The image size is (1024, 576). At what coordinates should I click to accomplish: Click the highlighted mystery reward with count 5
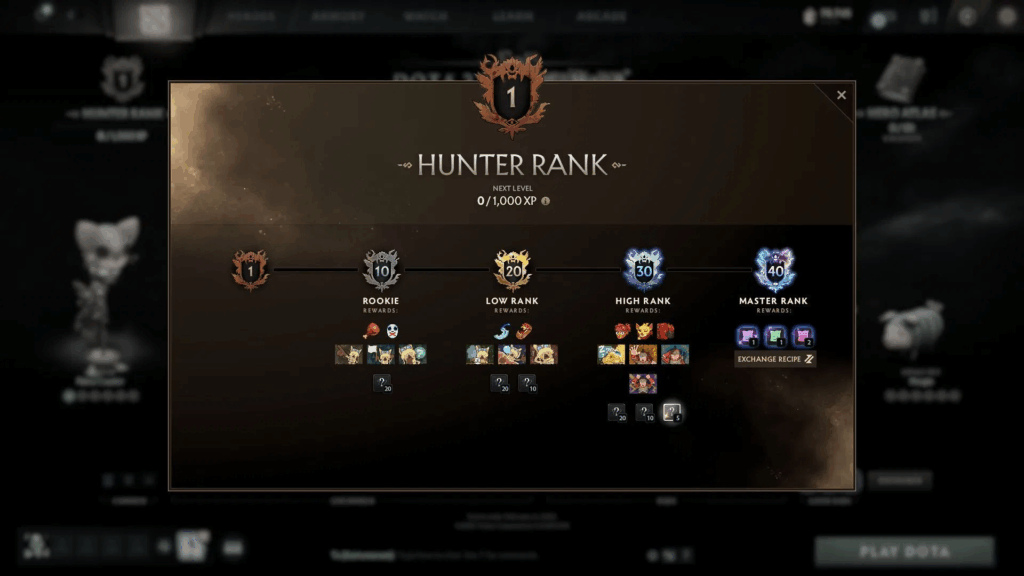671,413
